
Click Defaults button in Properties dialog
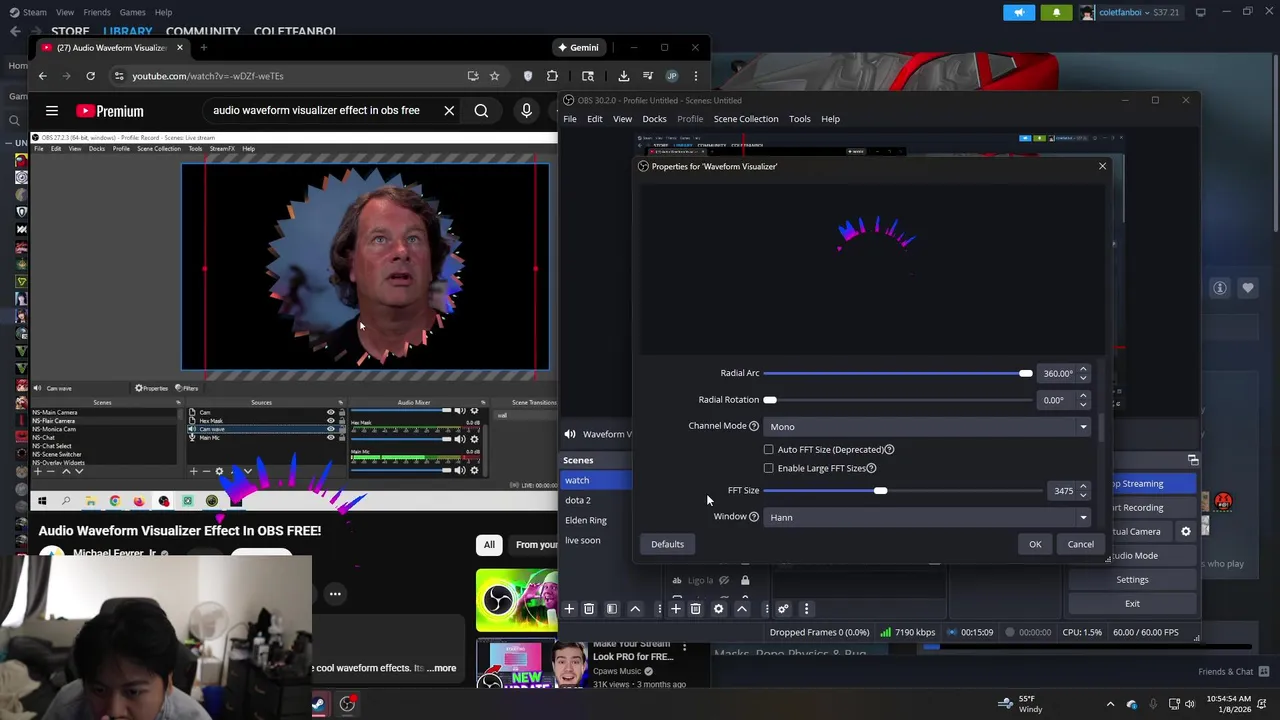(667, 544)
